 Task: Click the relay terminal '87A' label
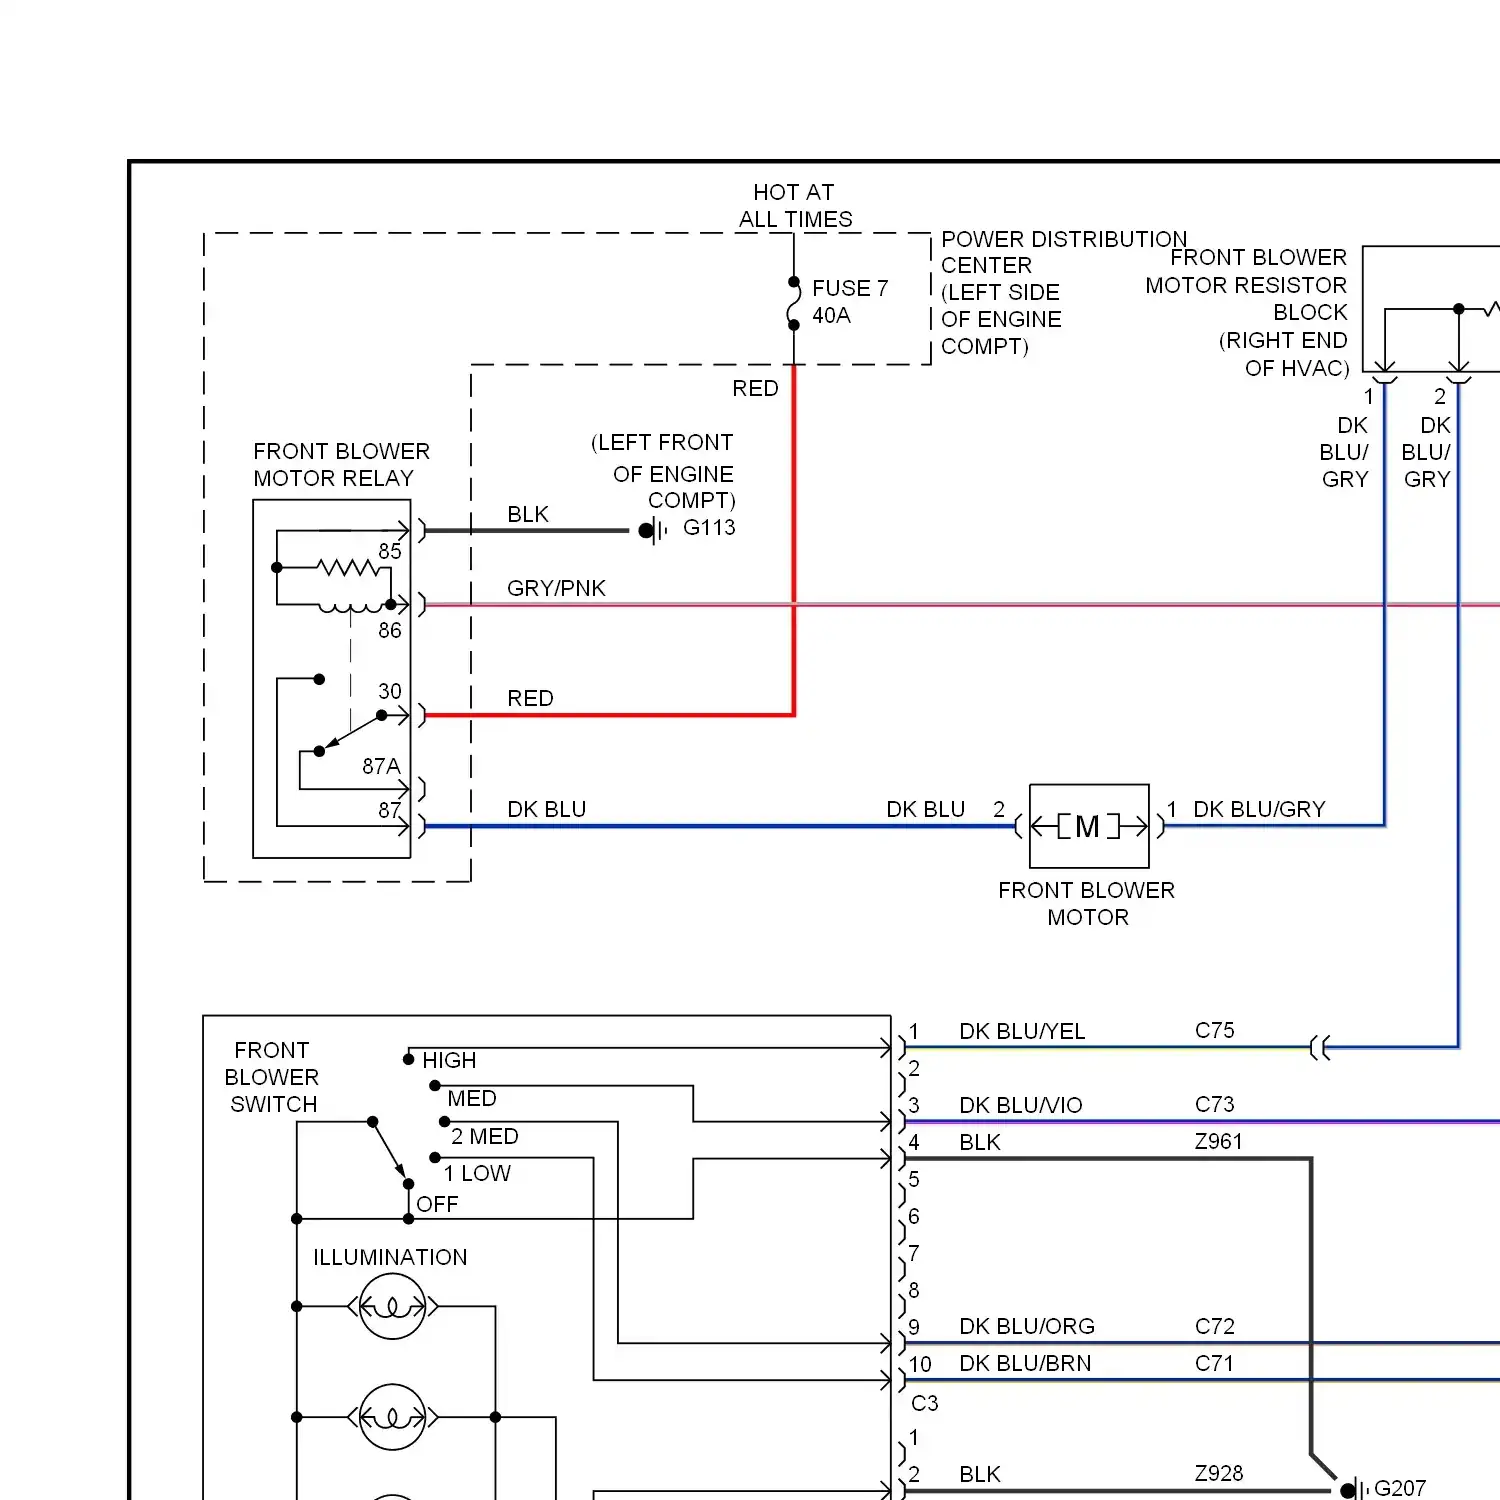point(381,766)
